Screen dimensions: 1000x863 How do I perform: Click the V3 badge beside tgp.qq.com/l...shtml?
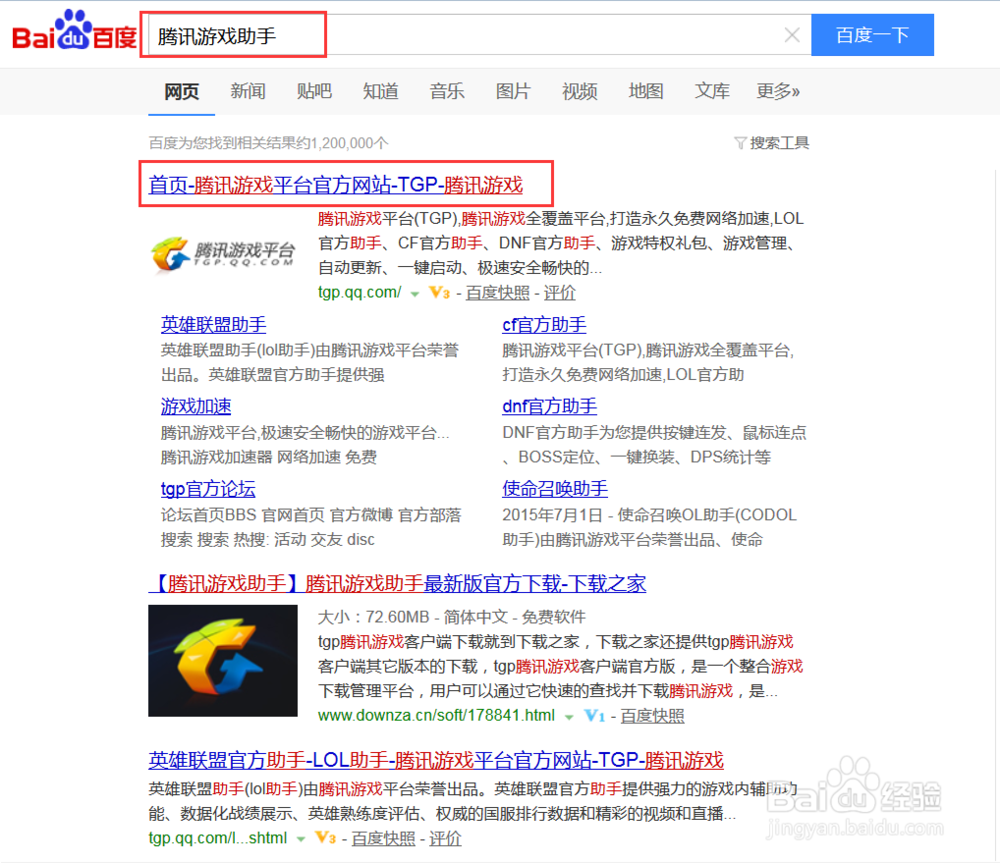(325, 838)
